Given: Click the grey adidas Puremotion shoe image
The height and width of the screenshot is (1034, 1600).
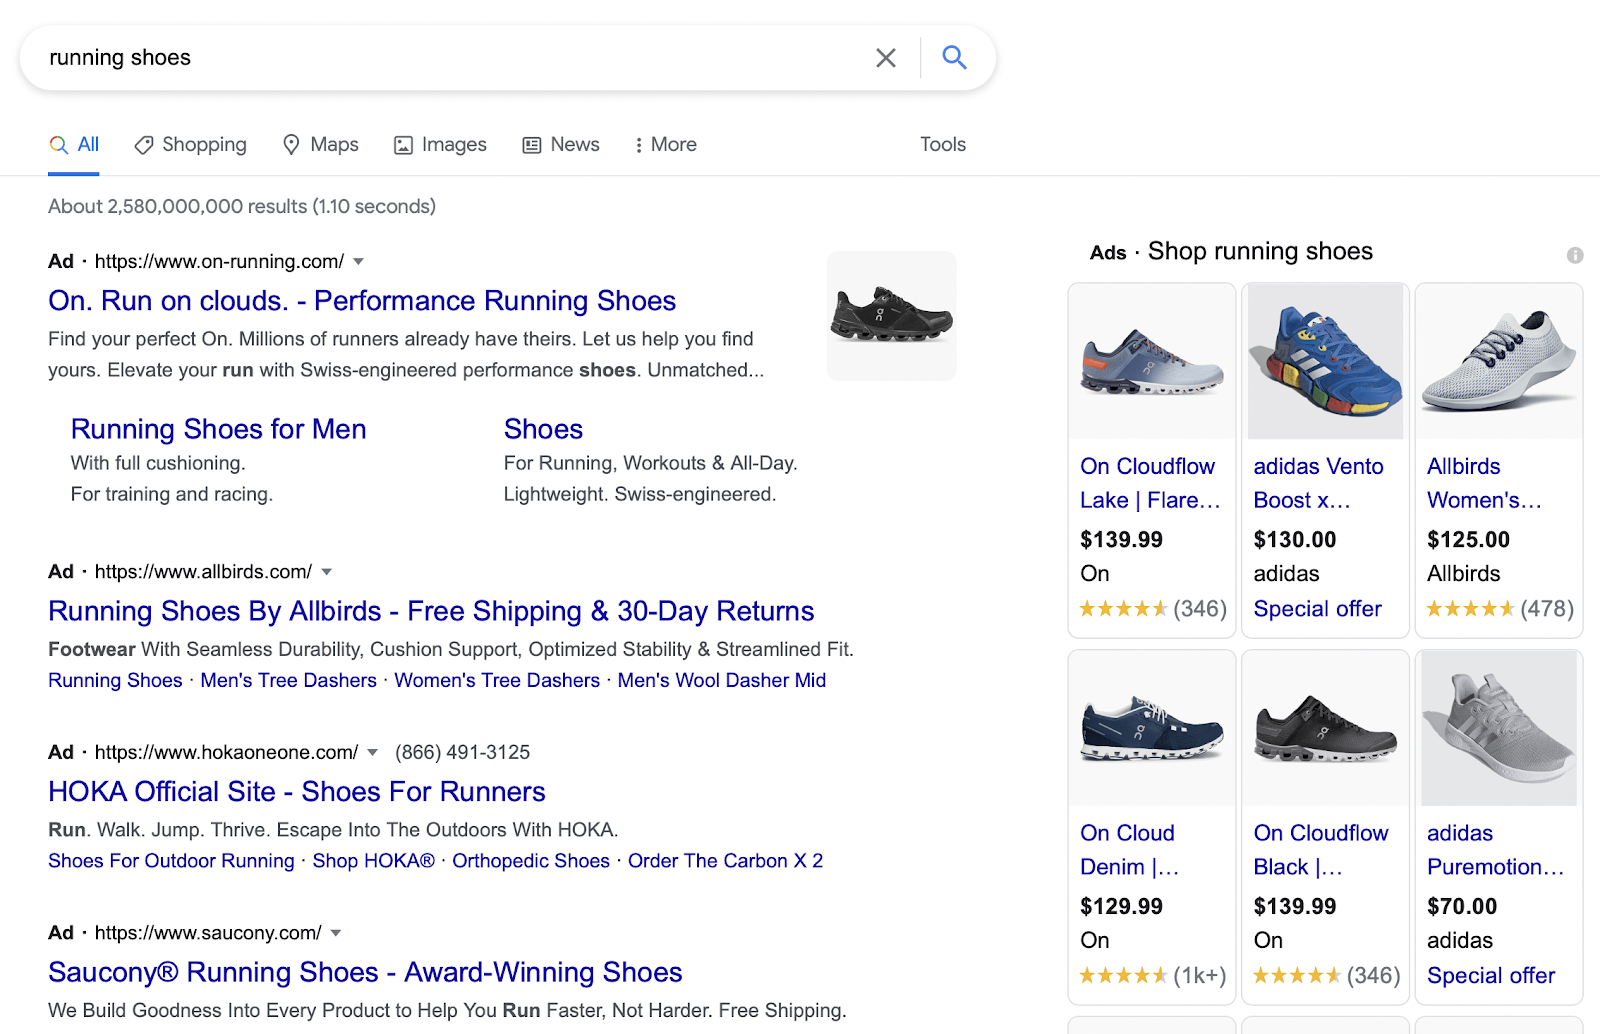Looking at the screenshot, I should pyautogui.click(x=1499, y=729).
